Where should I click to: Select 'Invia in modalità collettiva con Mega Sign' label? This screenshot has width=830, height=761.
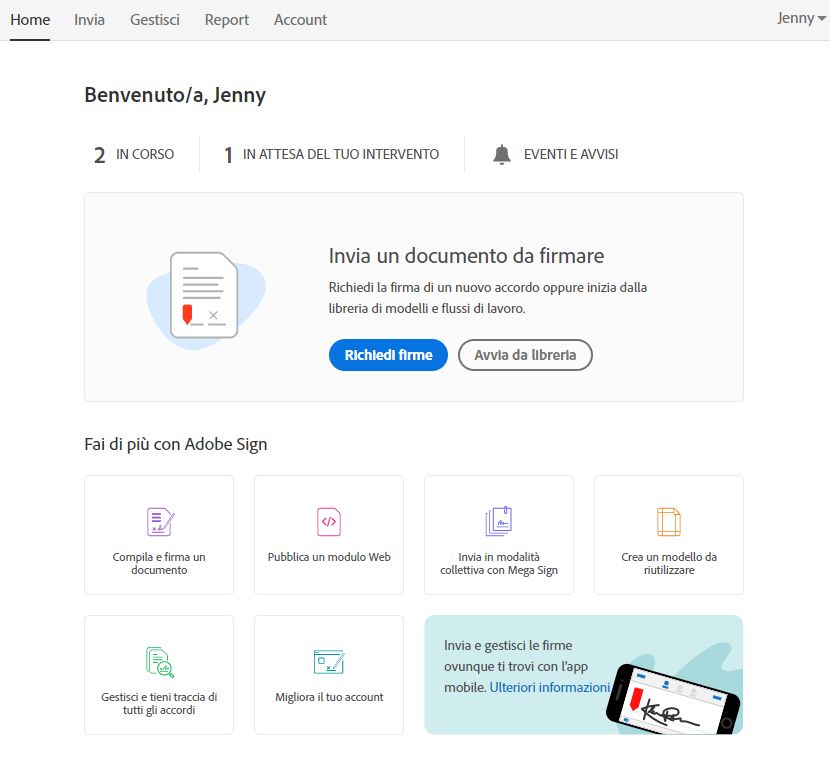pos(499,564)
